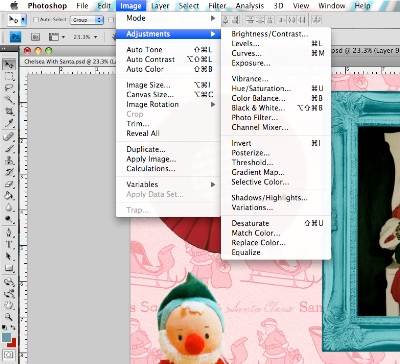Choose Gradient Map adjustment
This screenshot has height=364, width=400.
click(276, 172)
